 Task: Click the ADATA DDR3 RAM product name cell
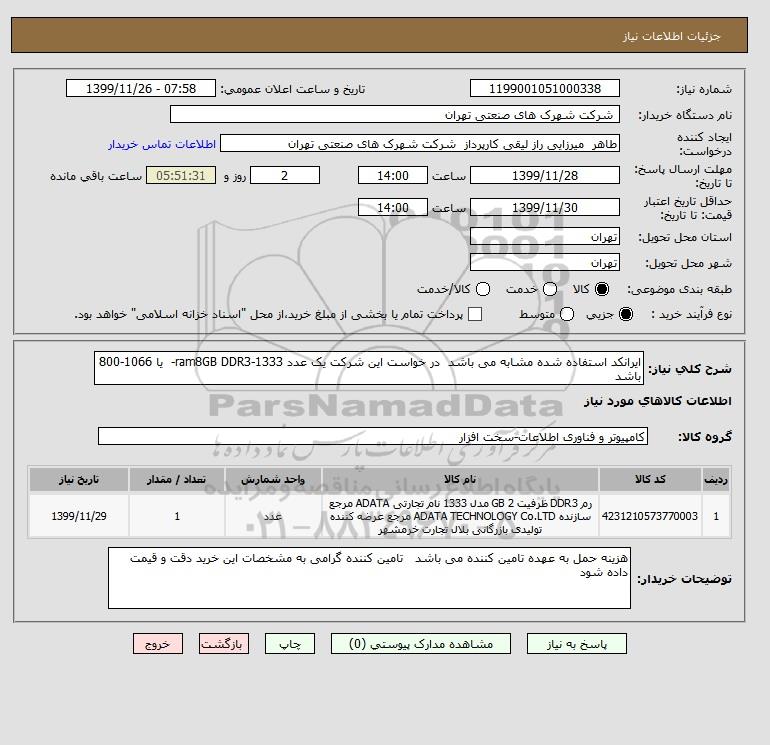click(460, 516)
